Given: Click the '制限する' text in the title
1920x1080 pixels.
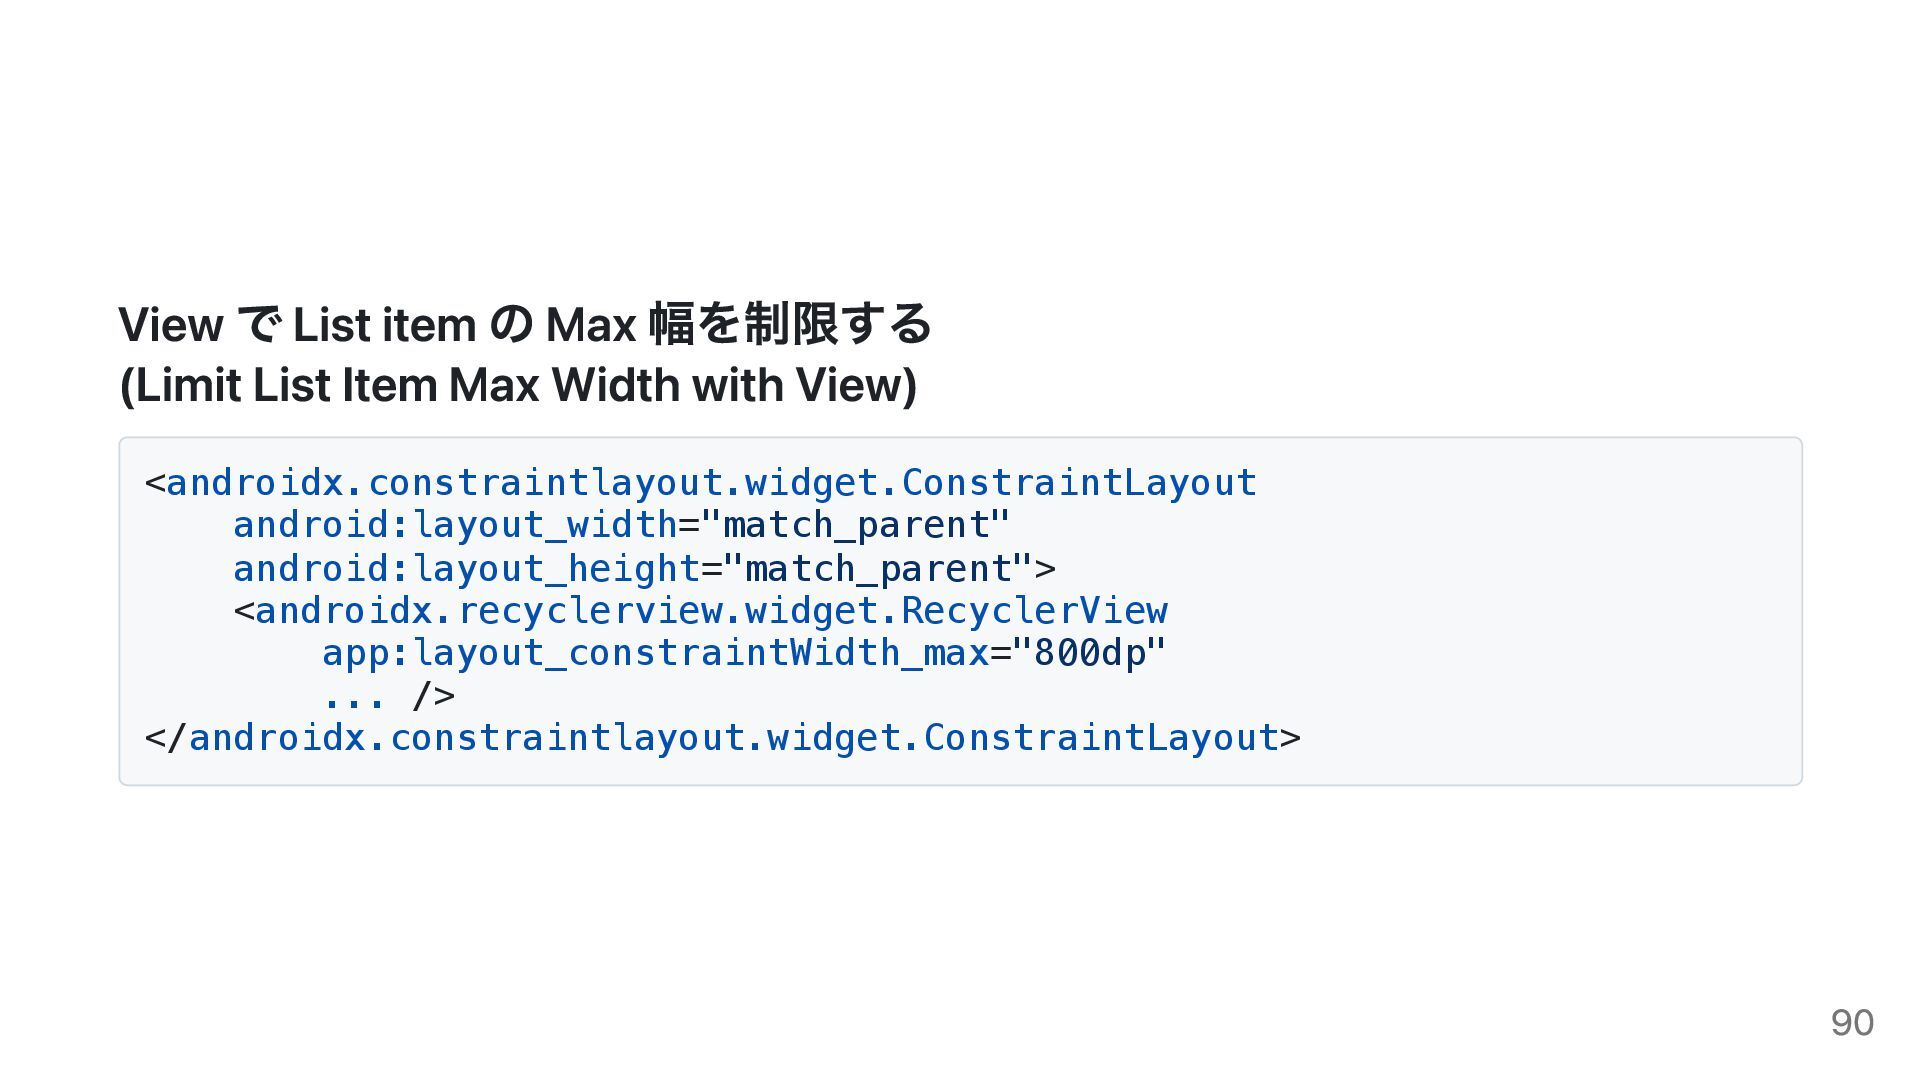Looking at the screenshot, I should pos(838,324).
